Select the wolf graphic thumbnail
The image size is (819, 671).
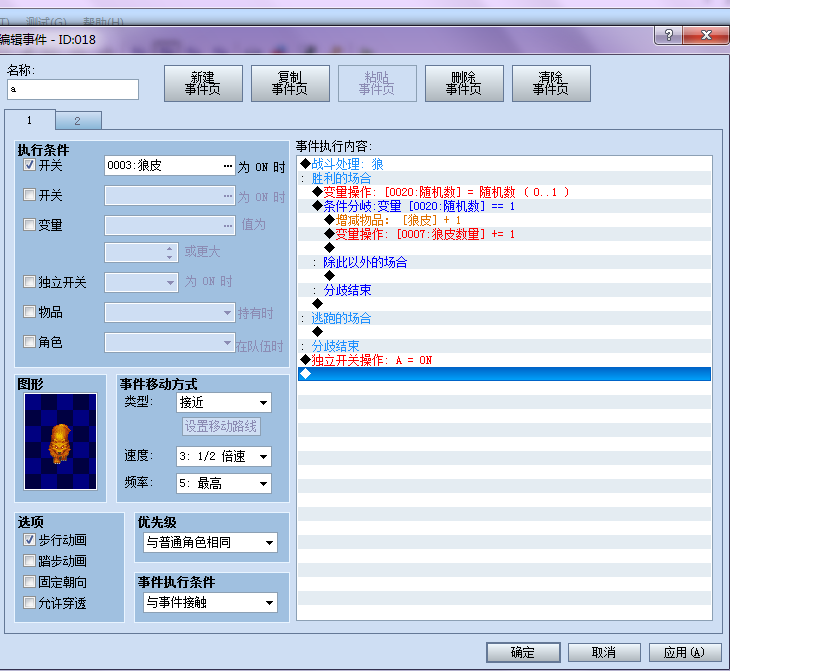click(61, 441)
